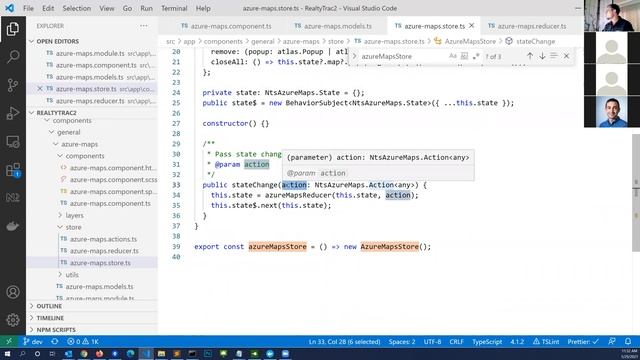Screen dimensions: 640x360
Task: Open the Help menu
Action: click(203, 8)
